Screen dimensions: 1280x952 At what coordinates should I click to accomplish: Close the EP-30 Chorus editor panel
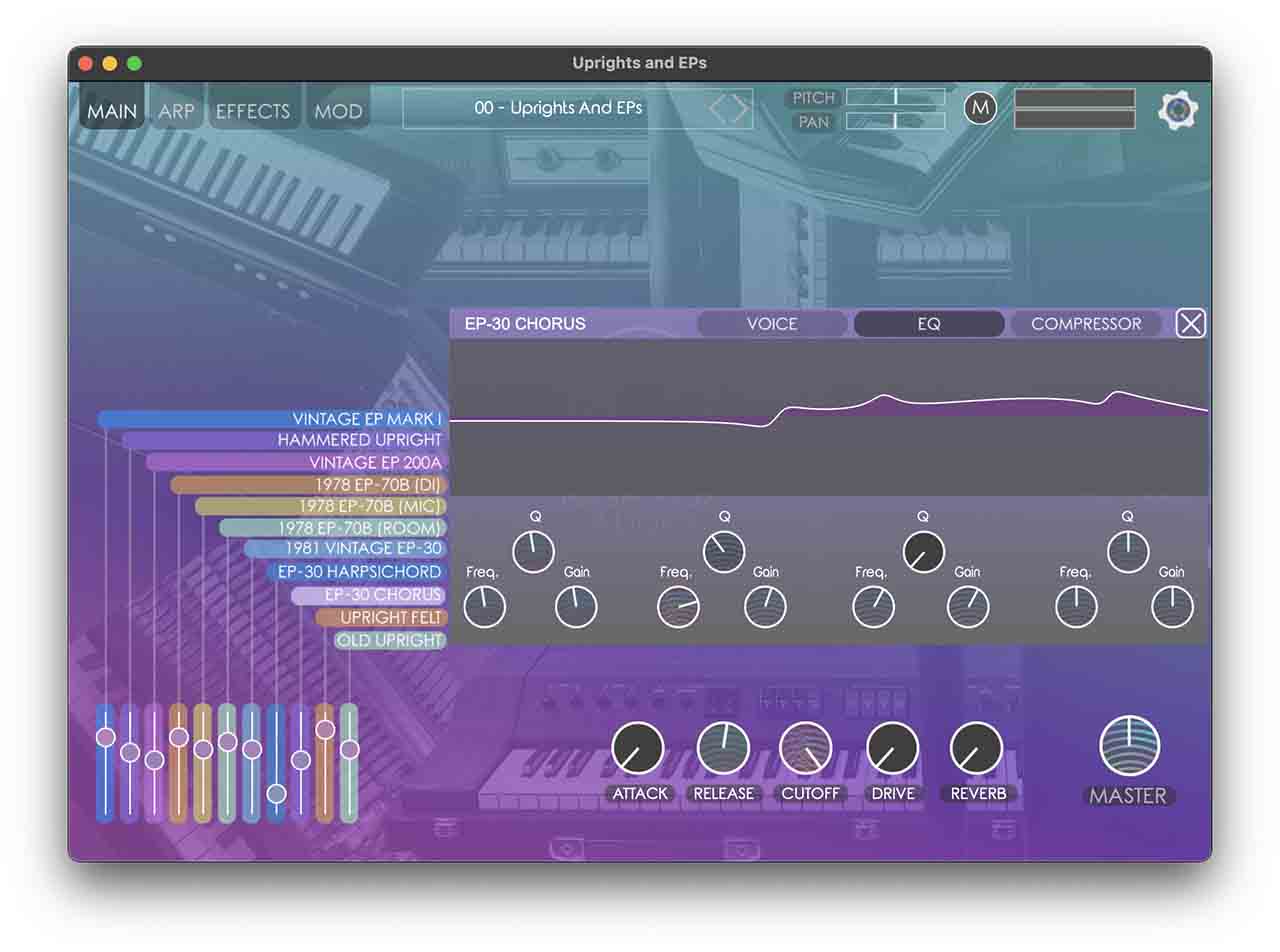tap(1190, 324)
